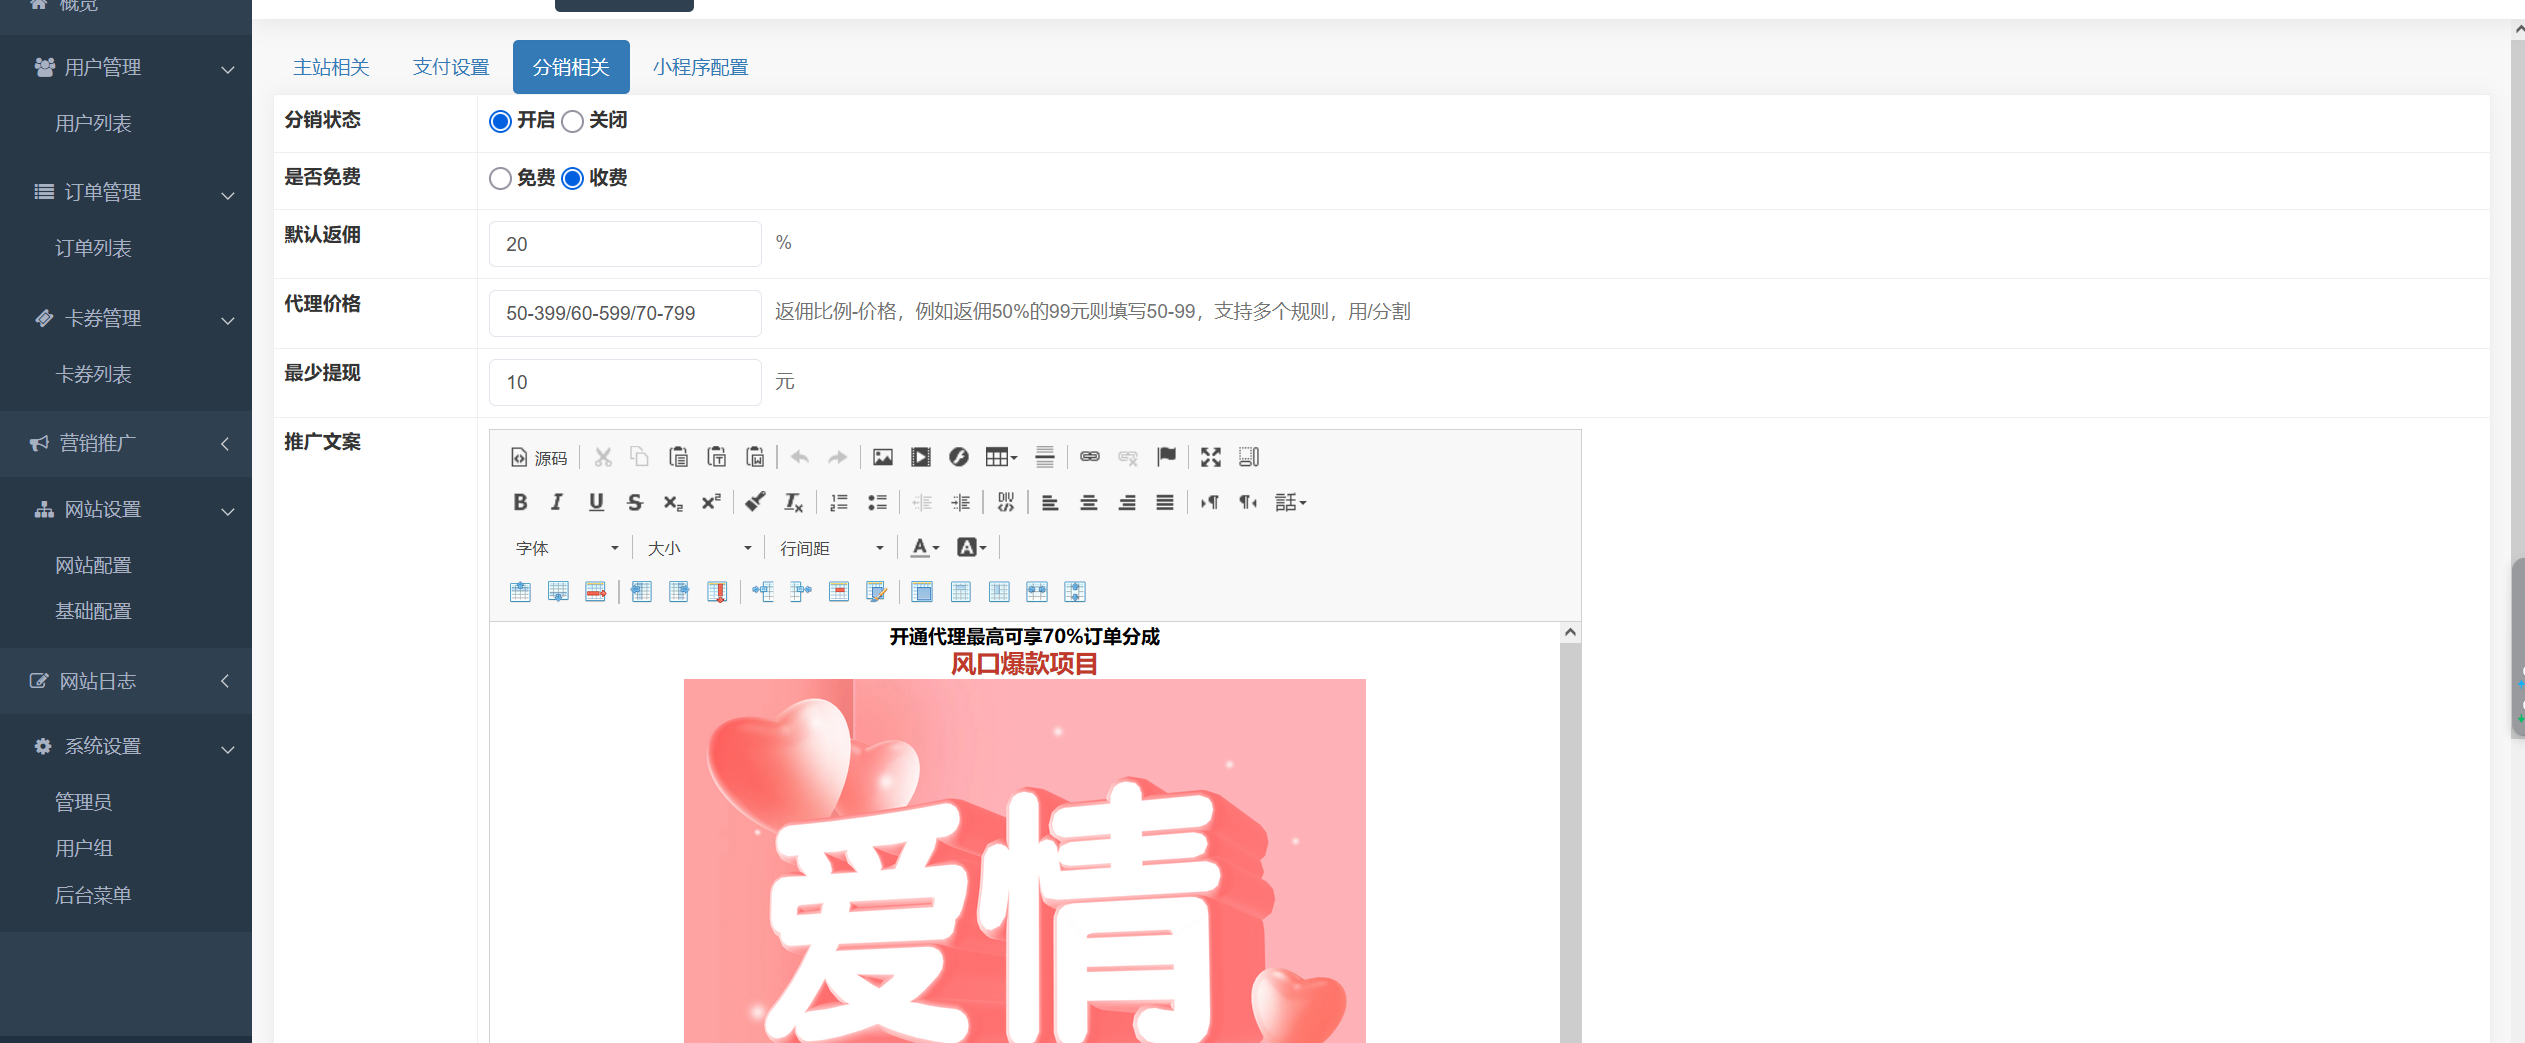Open the CKEditor source code view

(538, 457)
